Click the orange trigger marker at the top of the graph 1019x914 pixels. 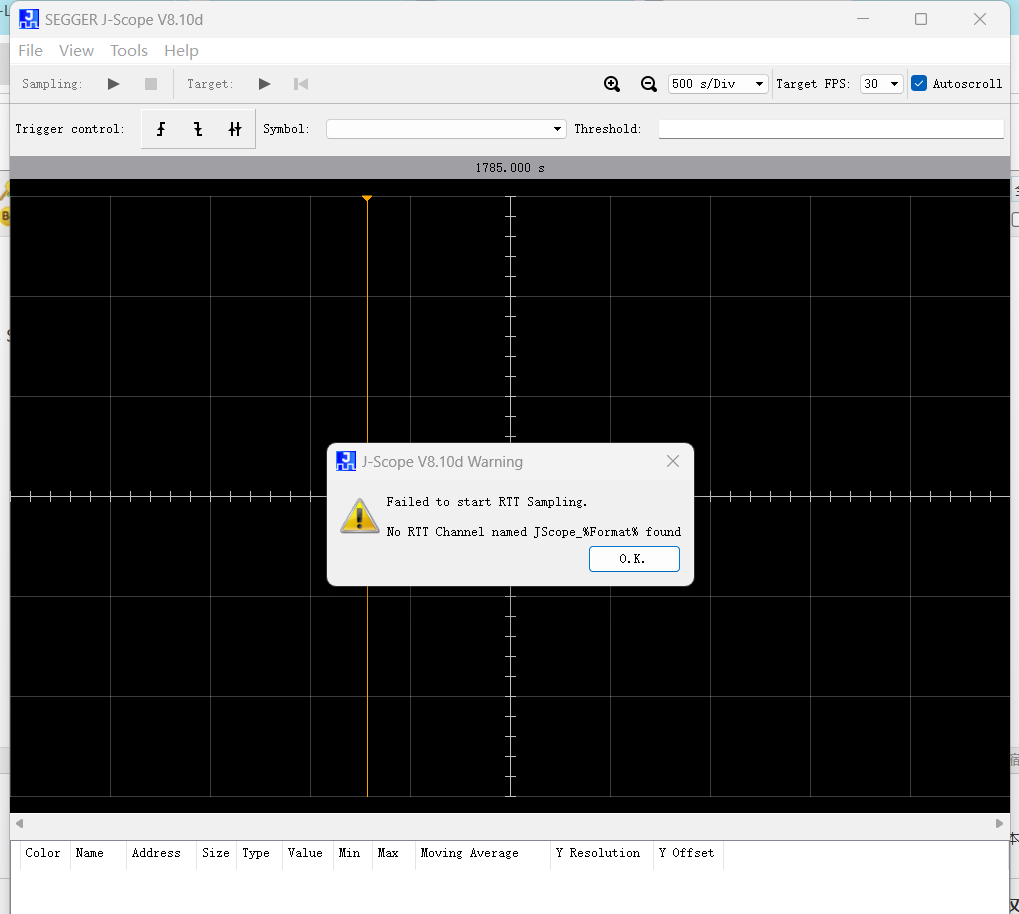click(367, 198)
